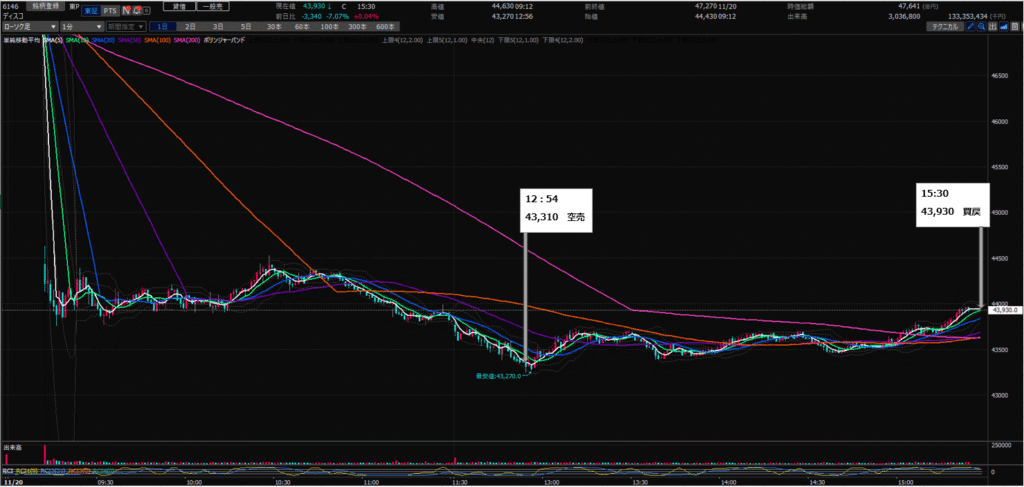Image resolution: width=1024 pixels, height=487 pixels.
Task: Click the SMA(200) legend label
Action: 187,39
